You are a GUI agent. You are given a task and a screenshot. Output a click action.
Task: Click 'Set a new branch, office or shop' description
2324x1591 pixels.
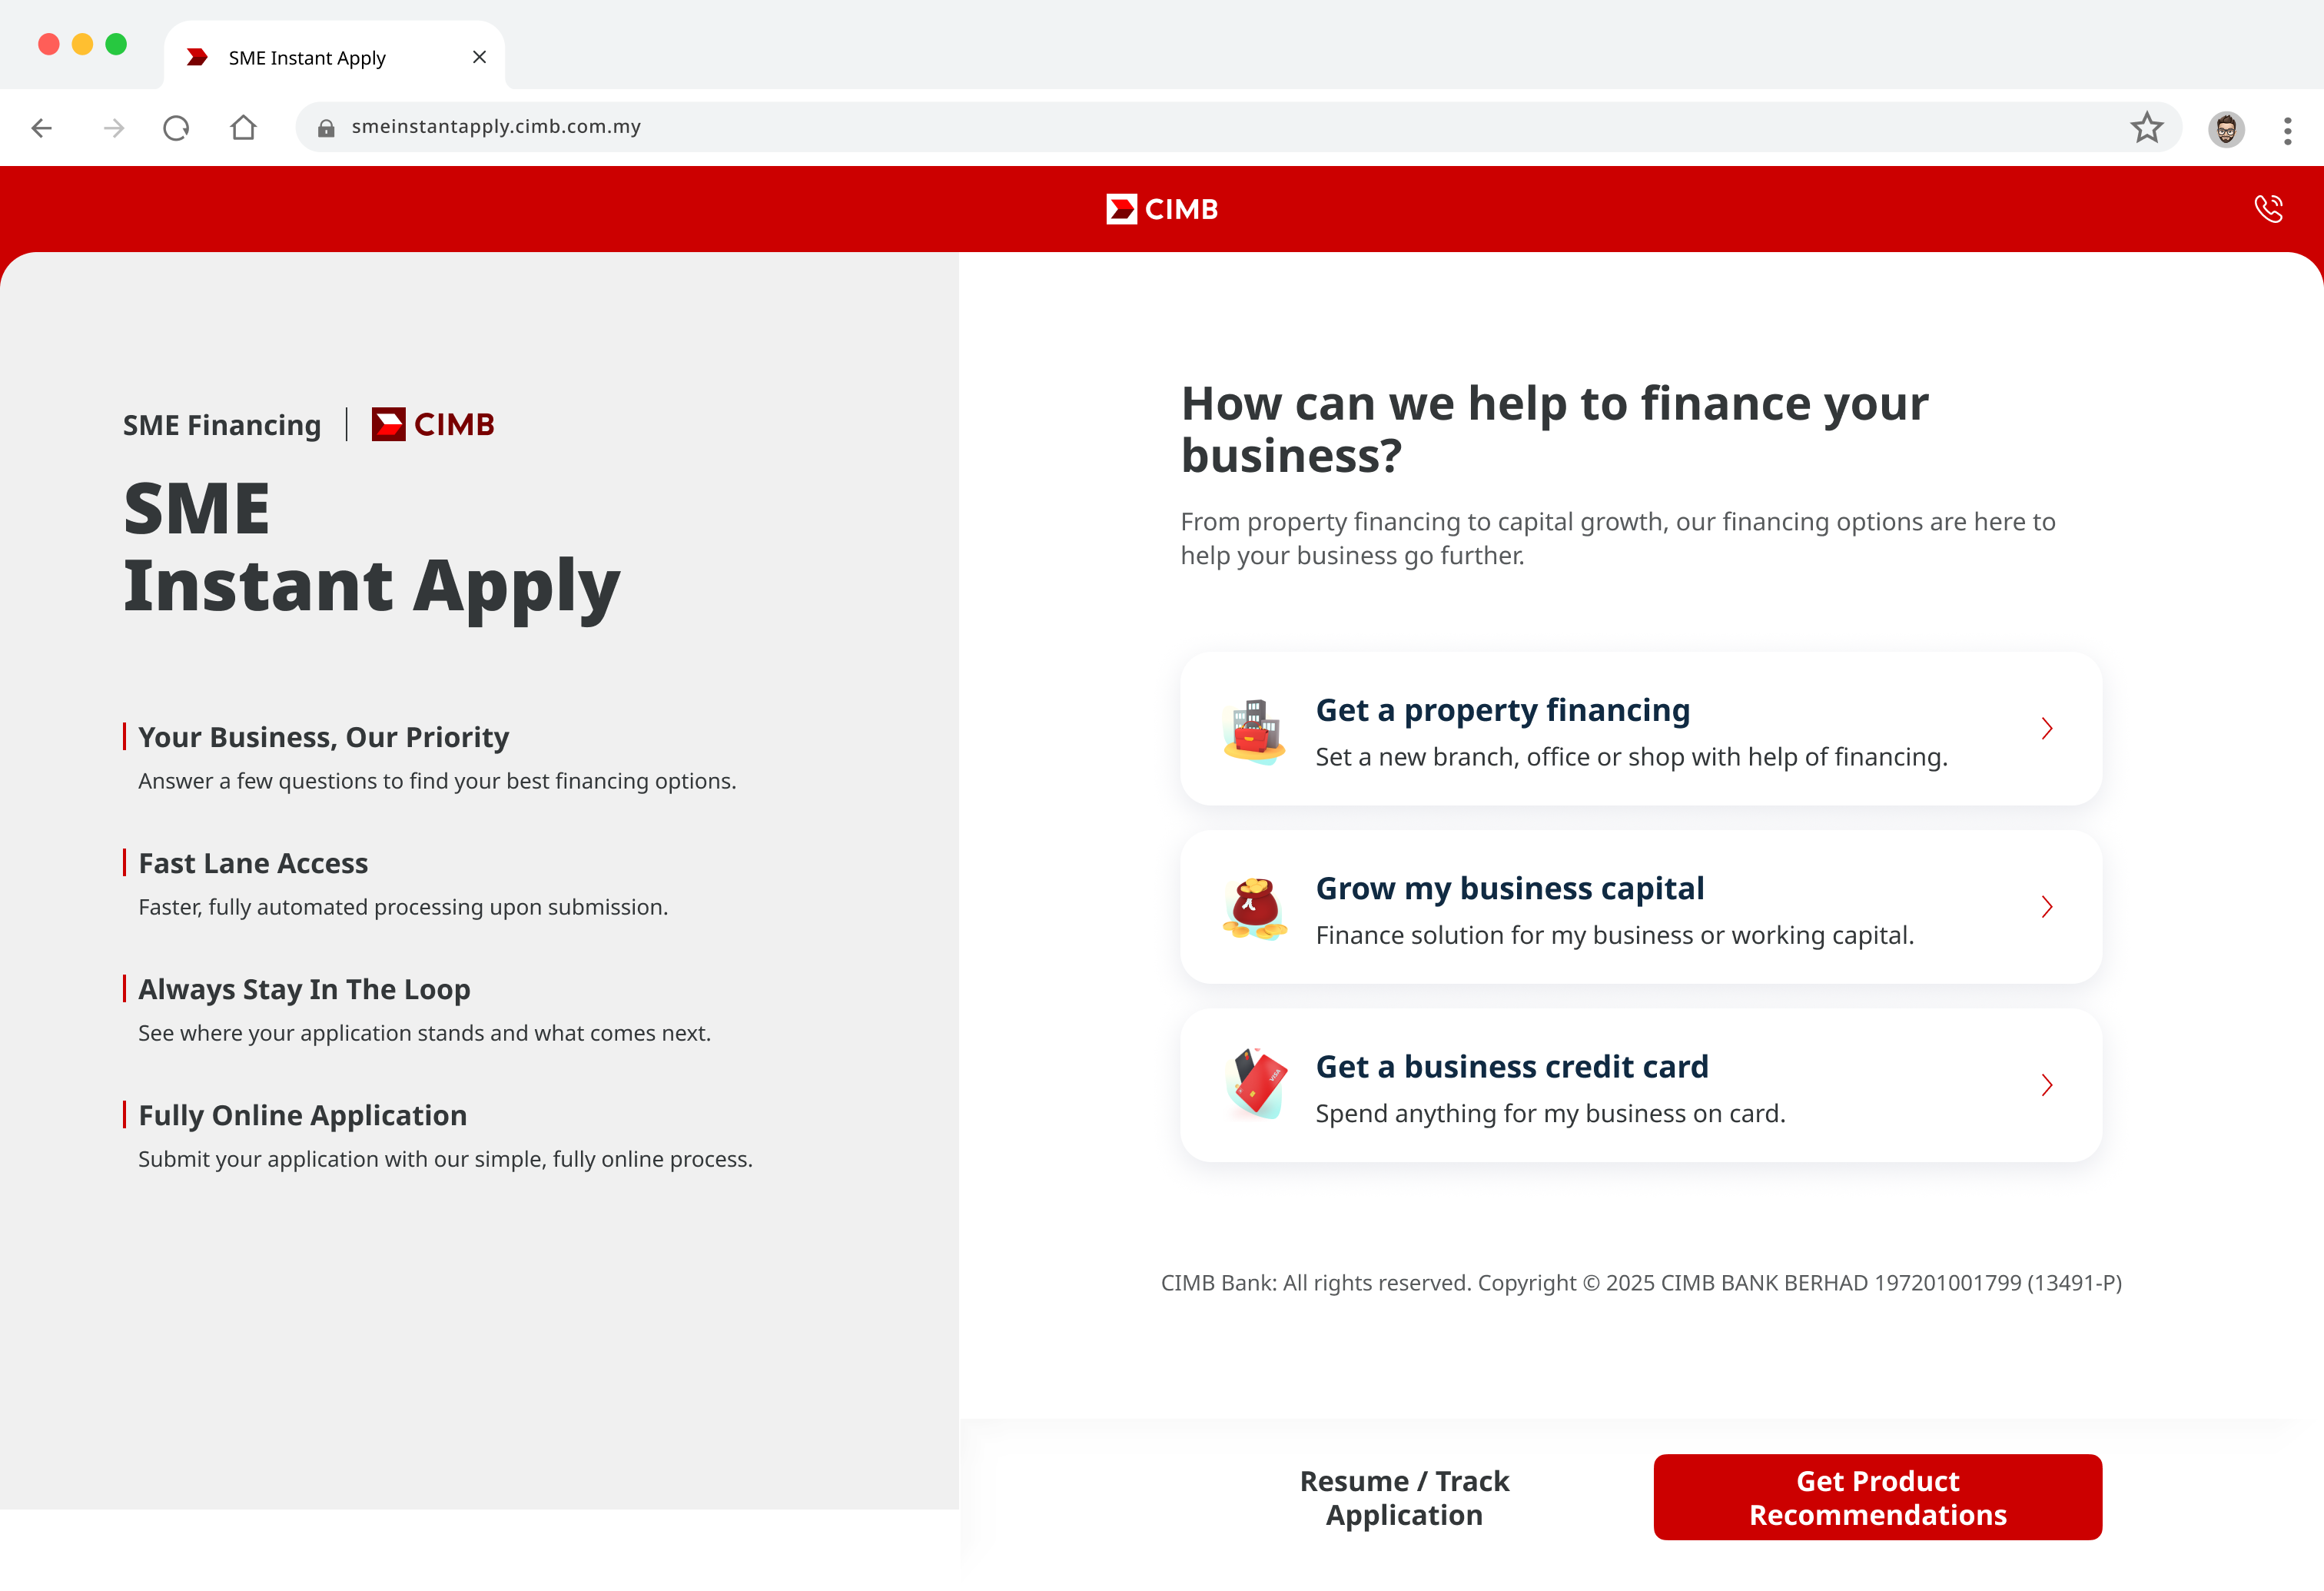1631,757
